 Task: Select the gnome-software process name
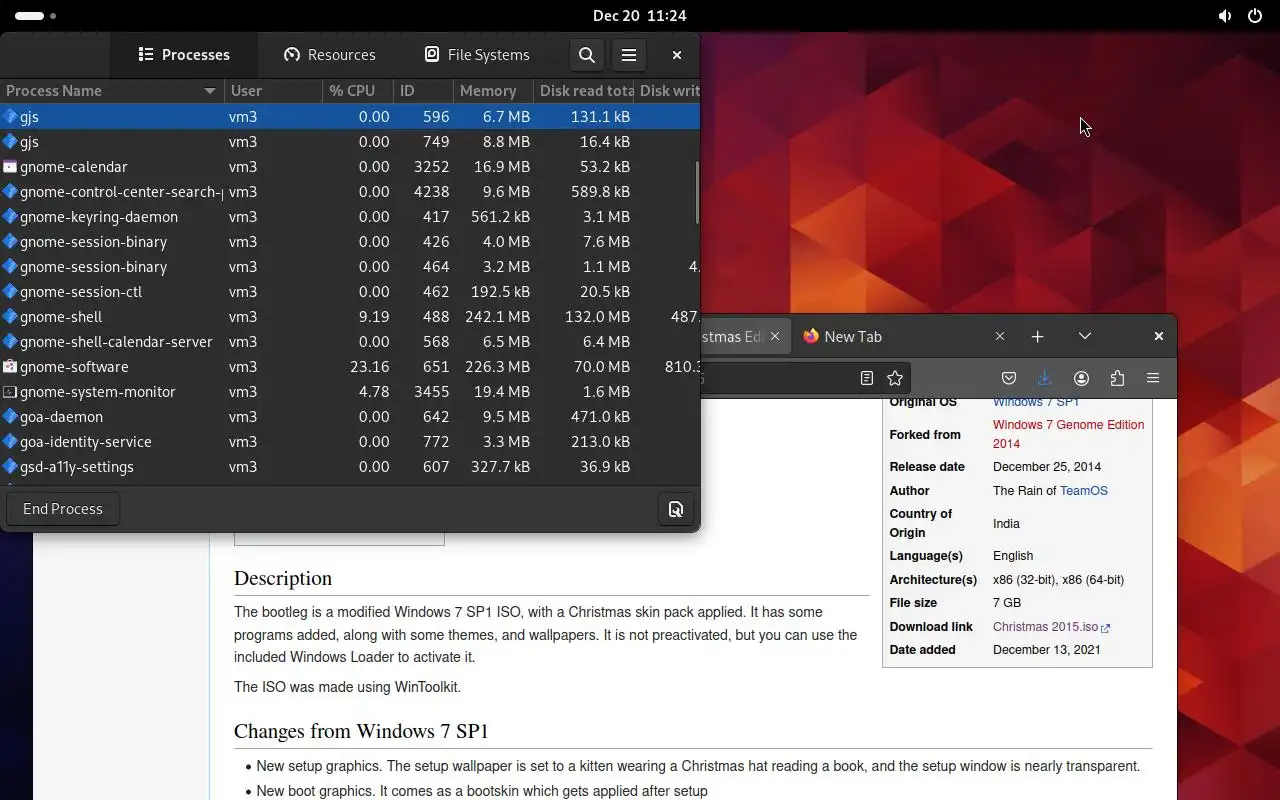(x=74, y=367)
